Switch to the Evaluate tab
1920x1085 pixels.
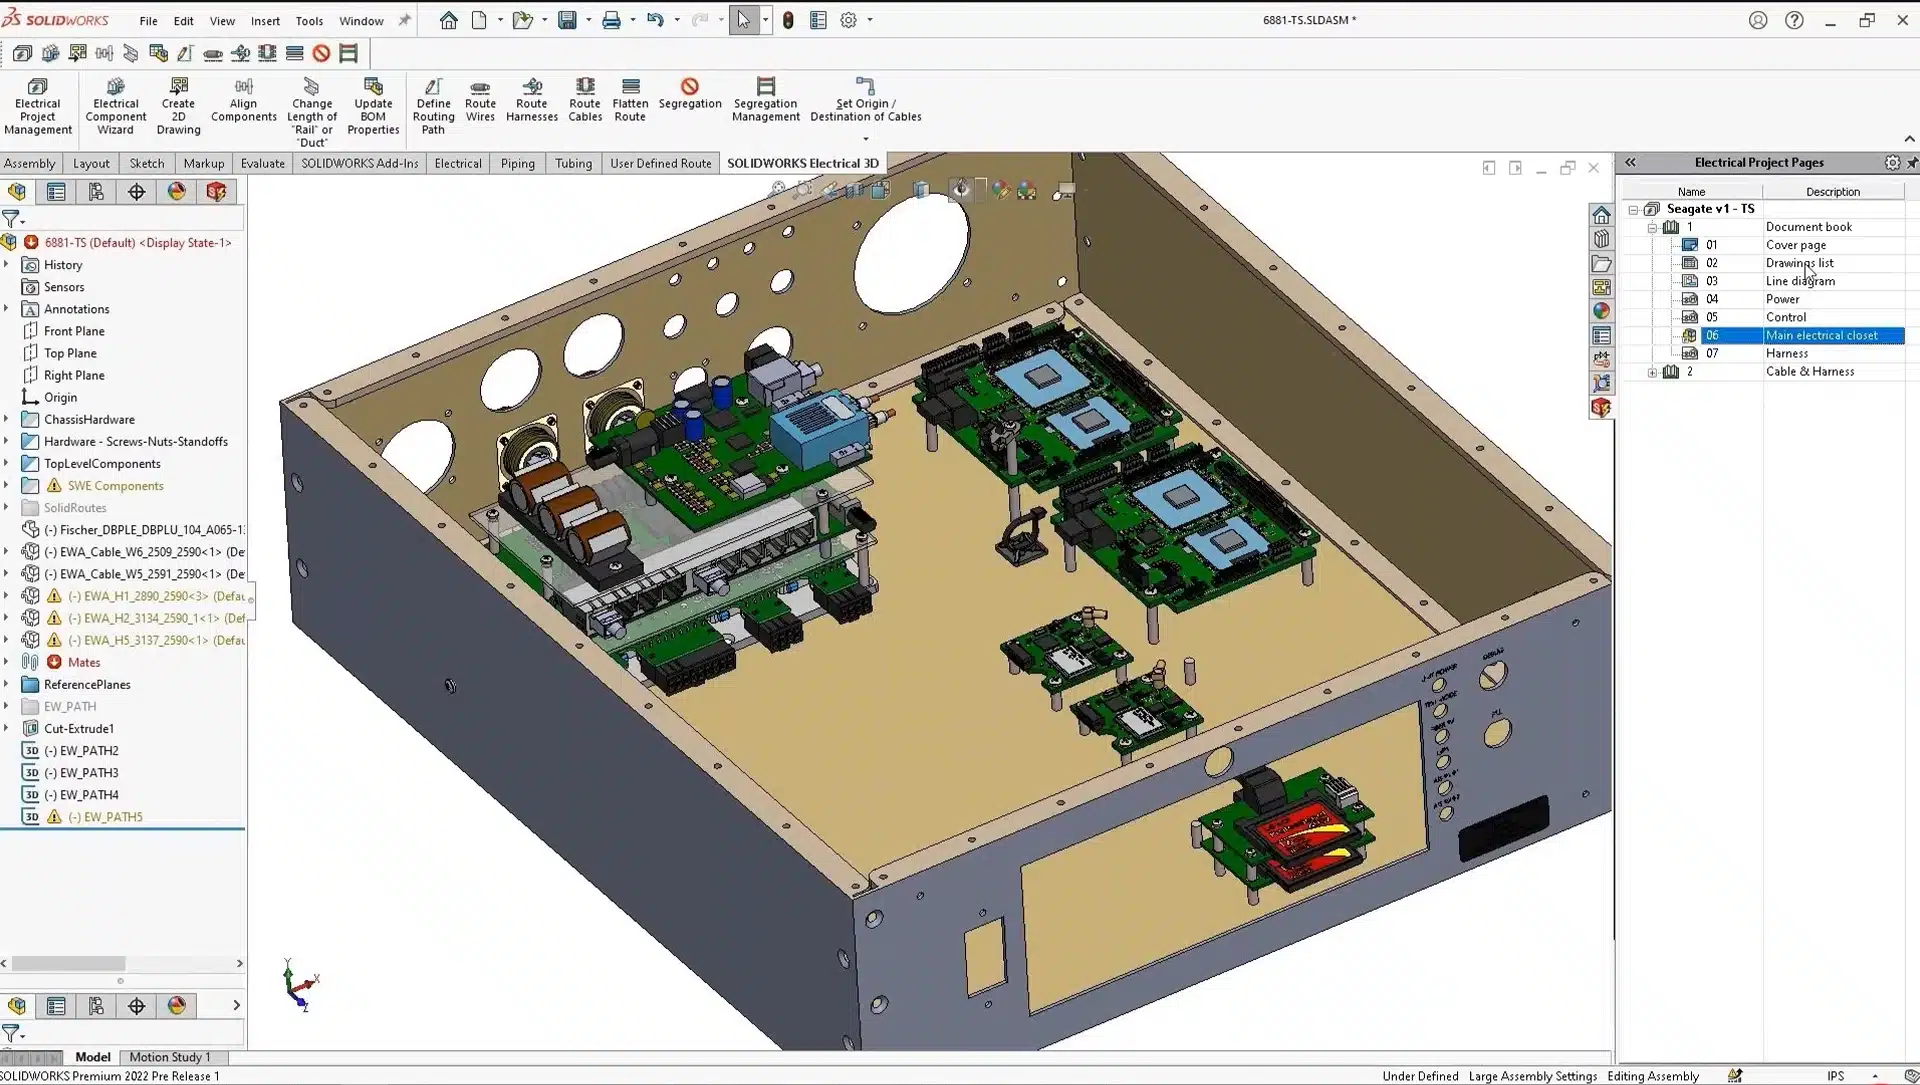[x=262, y=163]
